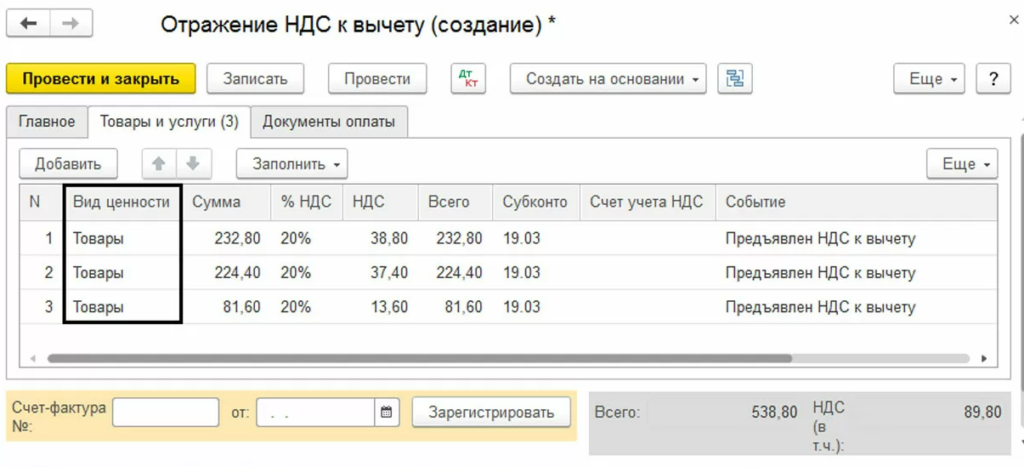1024x467 pixels.
Task: Click the horizontal table scrollbar
Action: pyautogui.click(x=419, y=359)
